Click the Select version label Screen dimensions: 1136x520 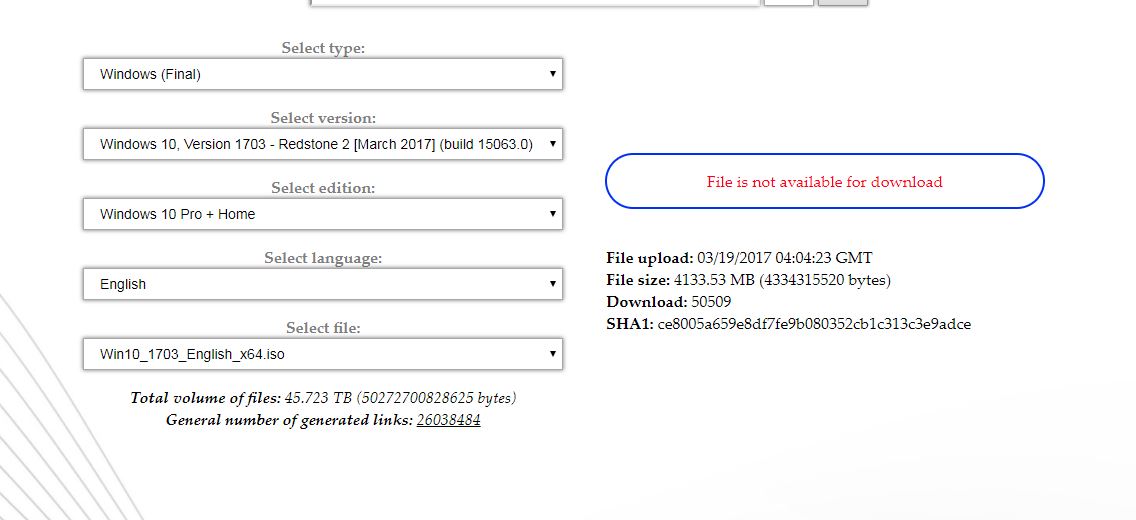coord(323,118)
